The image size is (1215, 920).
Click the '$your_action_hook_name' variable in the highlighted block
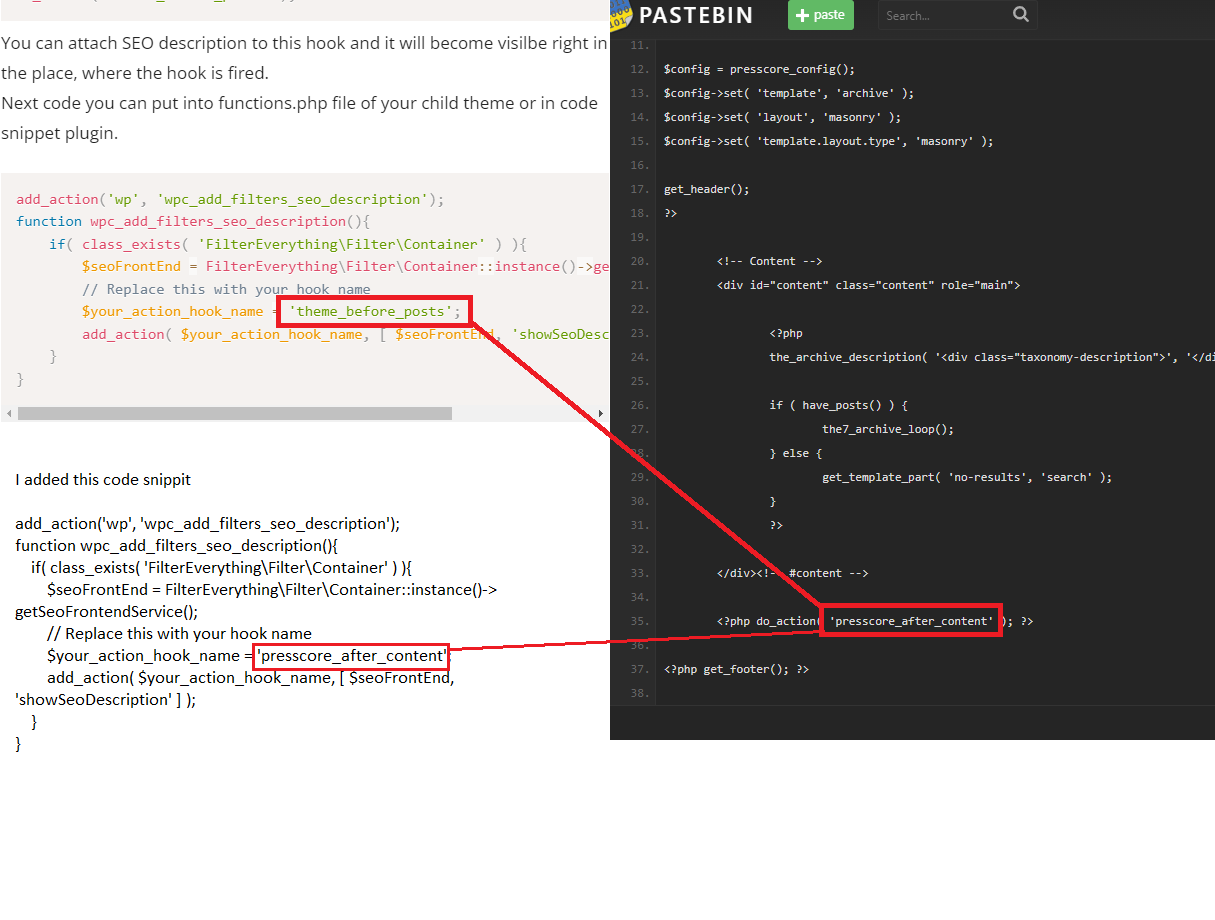click(172, 311)
